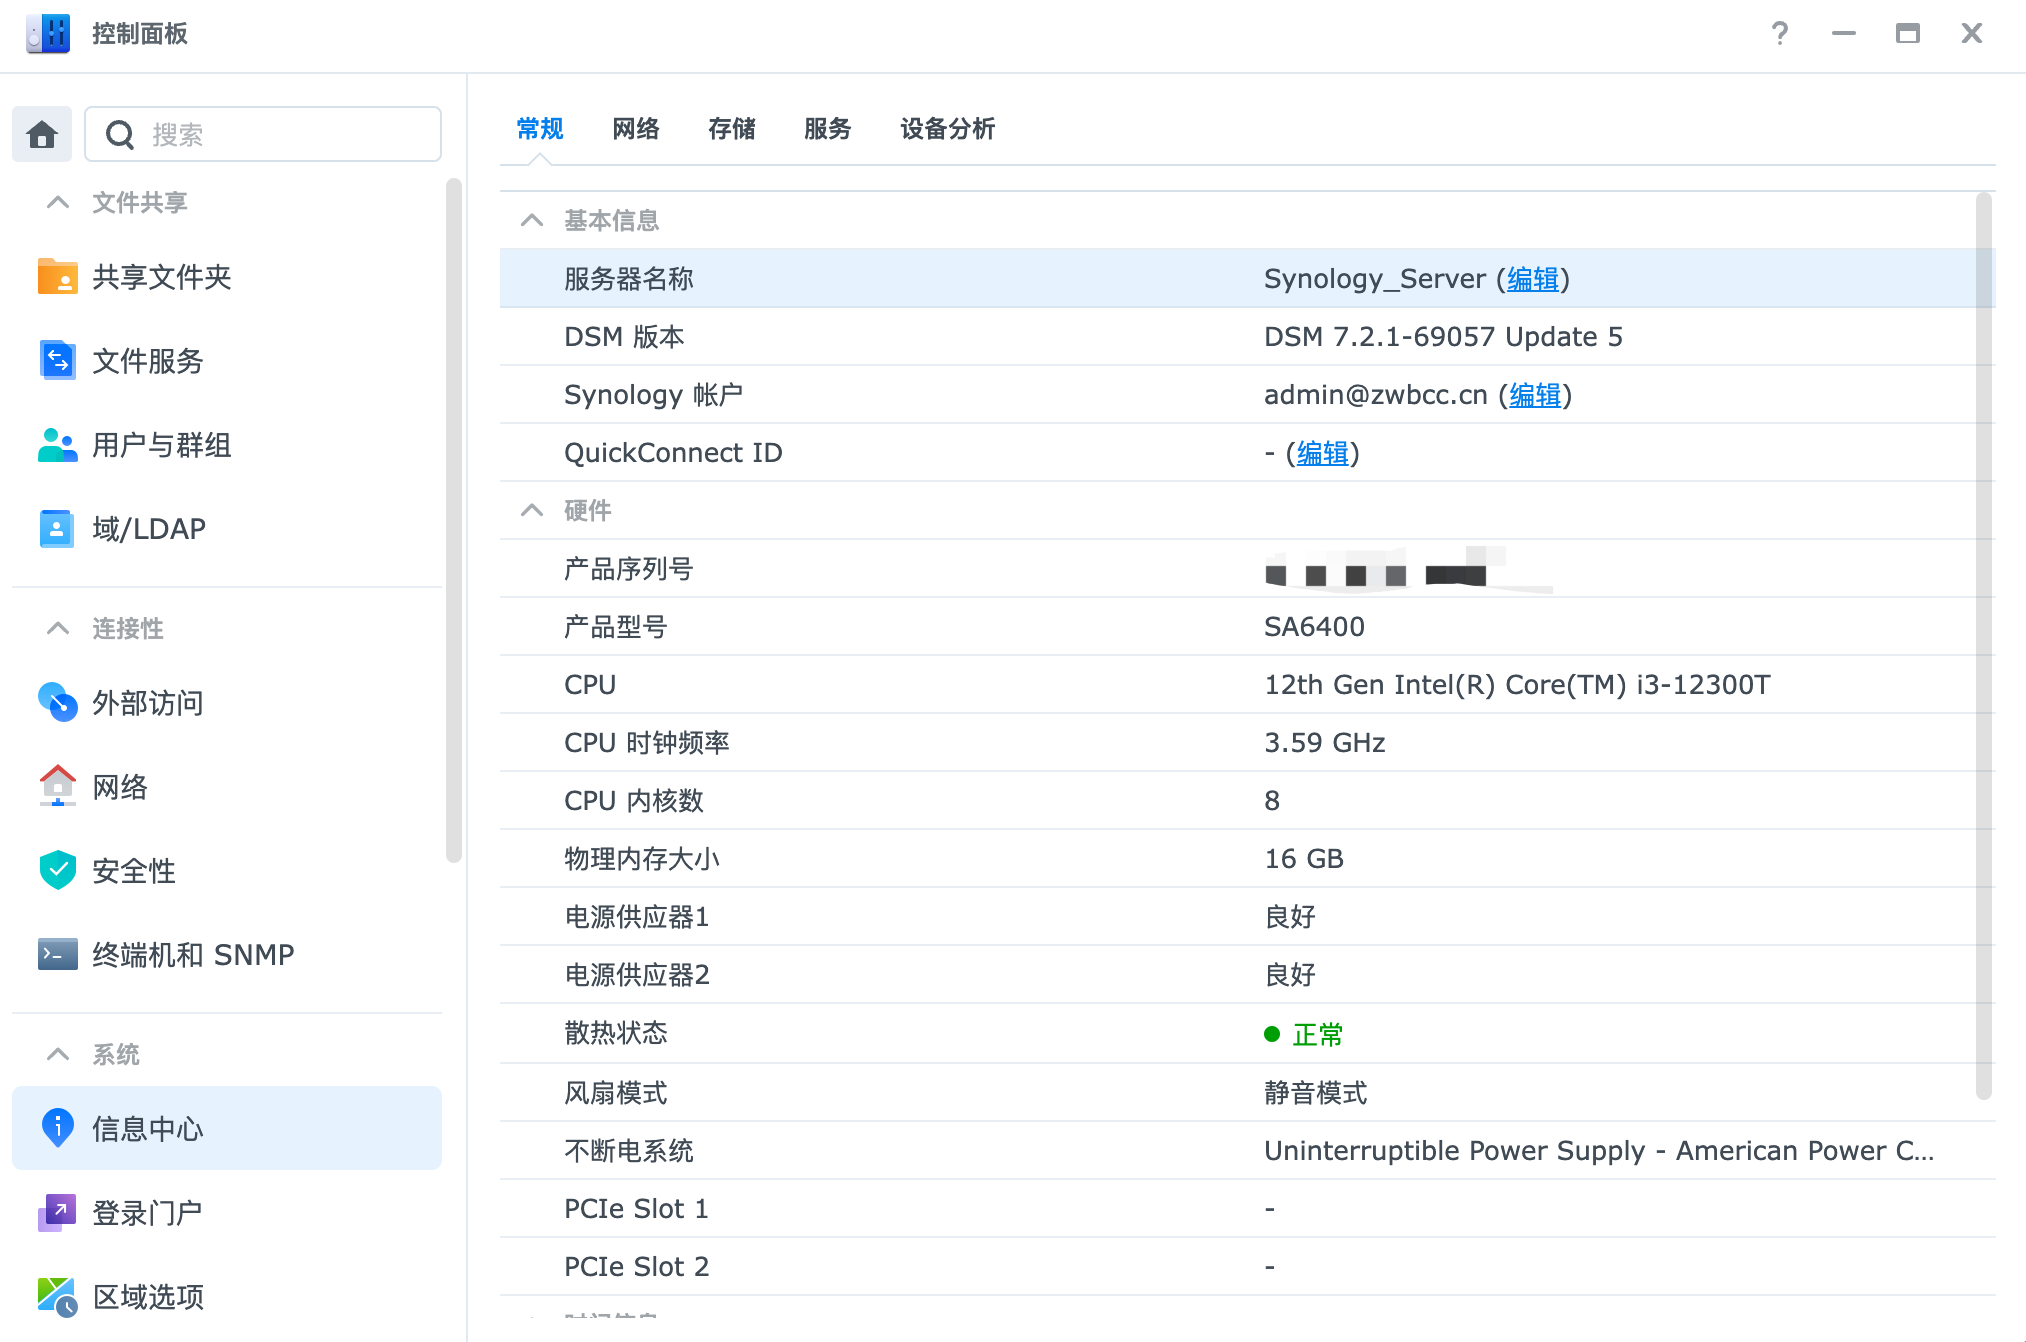Open the User & Group (用户与群组) icon

[x=58, y=444]
